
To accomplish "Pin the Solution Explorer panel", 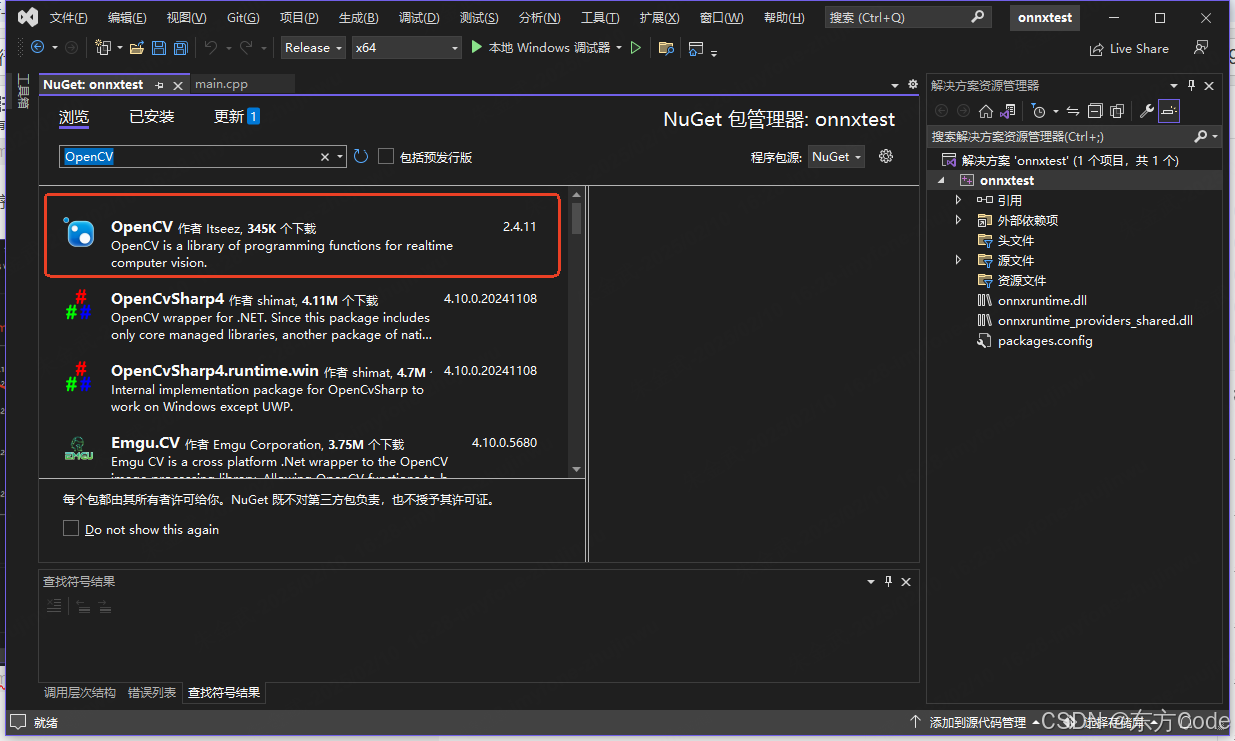I will tap(1191, 86).
